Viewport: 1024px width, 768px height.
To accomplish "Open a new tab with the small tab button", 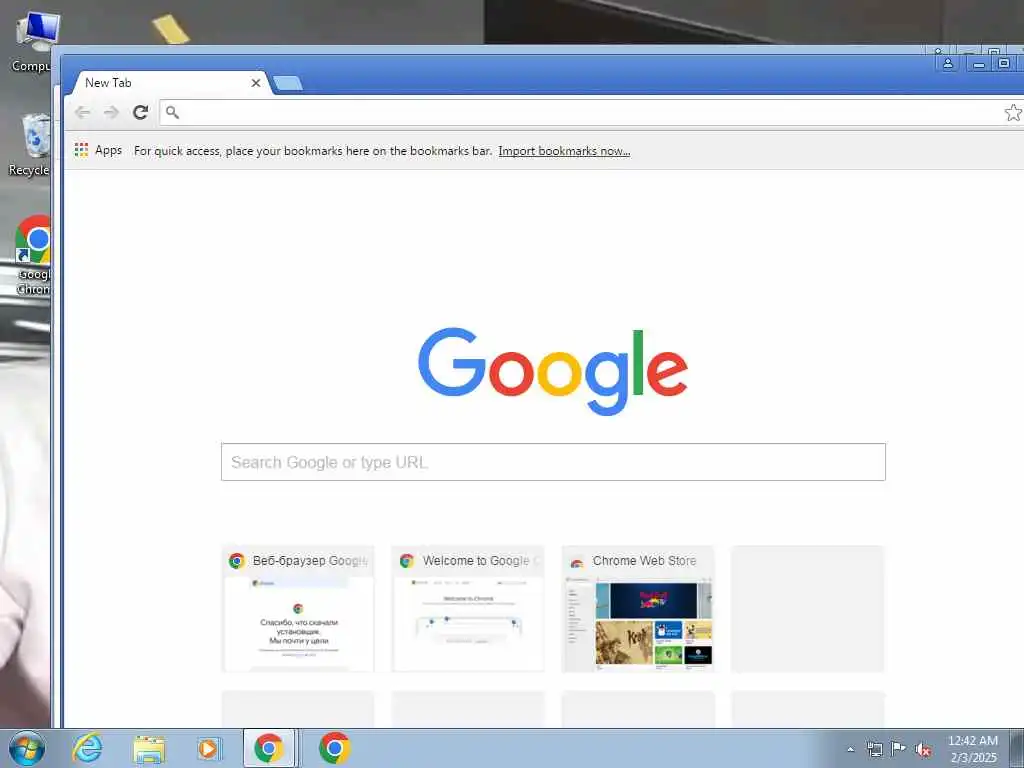I will tap(287, 83).
